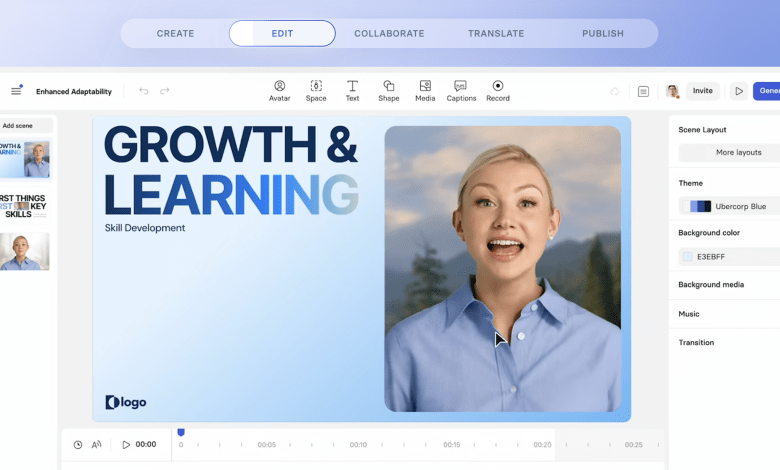Click the undo arrow
780x470 pixels.
tap(144, 91)
